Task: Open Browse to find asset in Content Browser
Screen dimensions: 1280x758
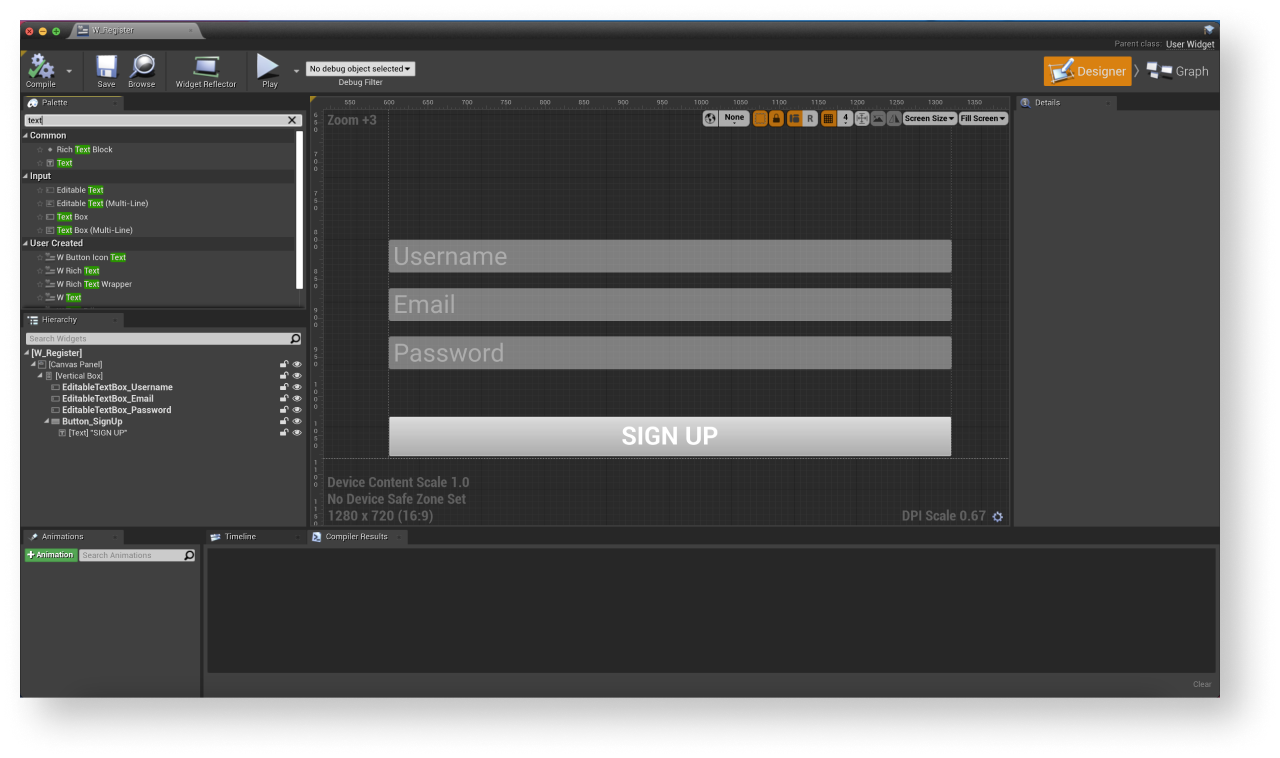Action: [142, 68]
